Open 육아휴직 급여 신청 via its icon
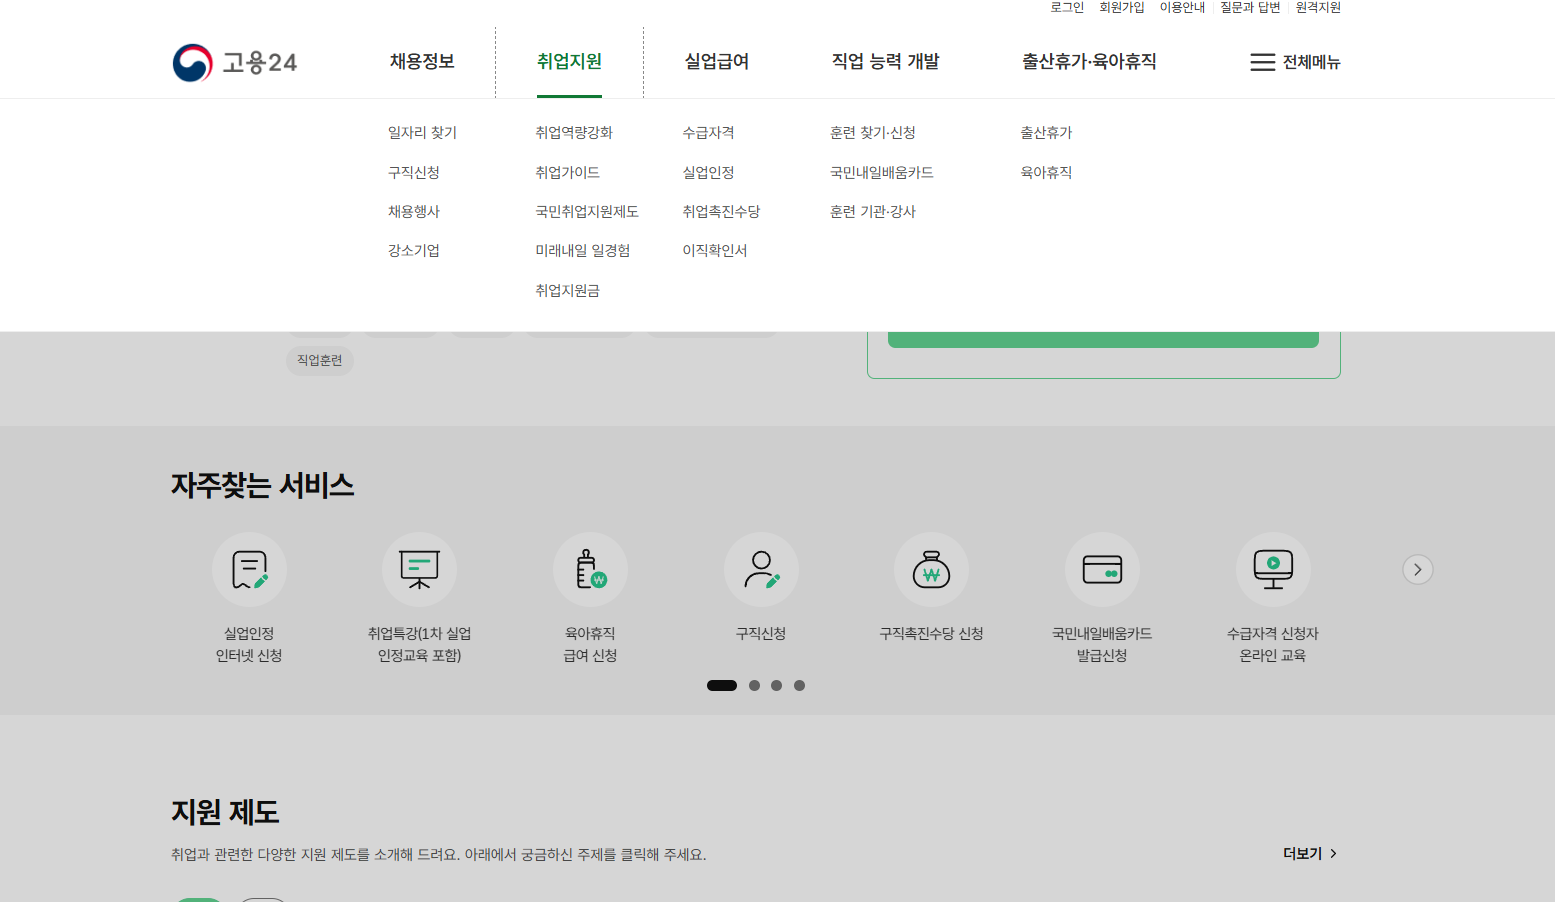The image size is (1555, 902). (590, 569)
